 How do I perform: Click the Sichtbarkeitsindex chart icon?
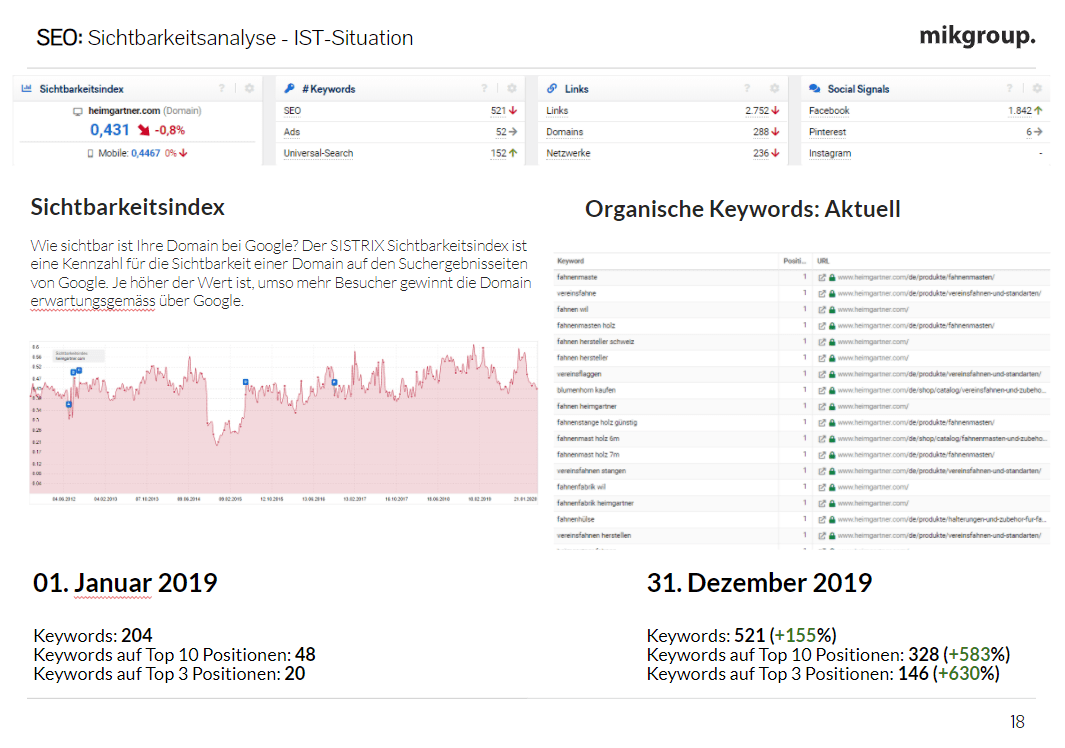[26, 88]
